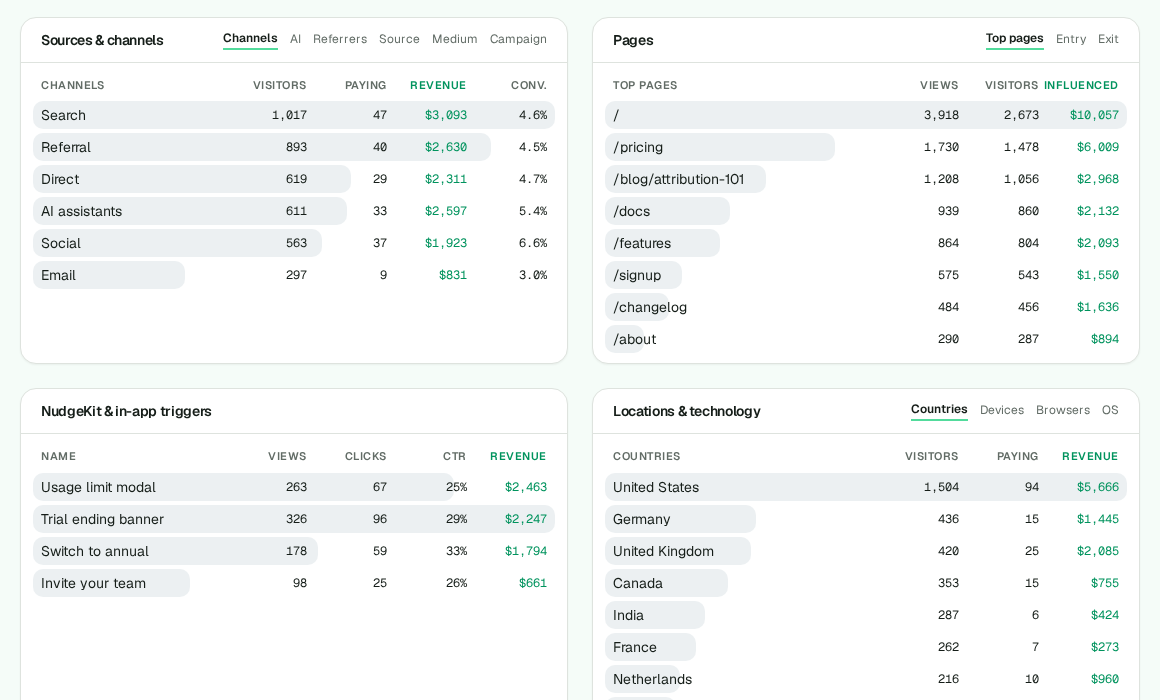Sort channels by the PAYING column header
Screen dimensions: 1160x700
365,85
